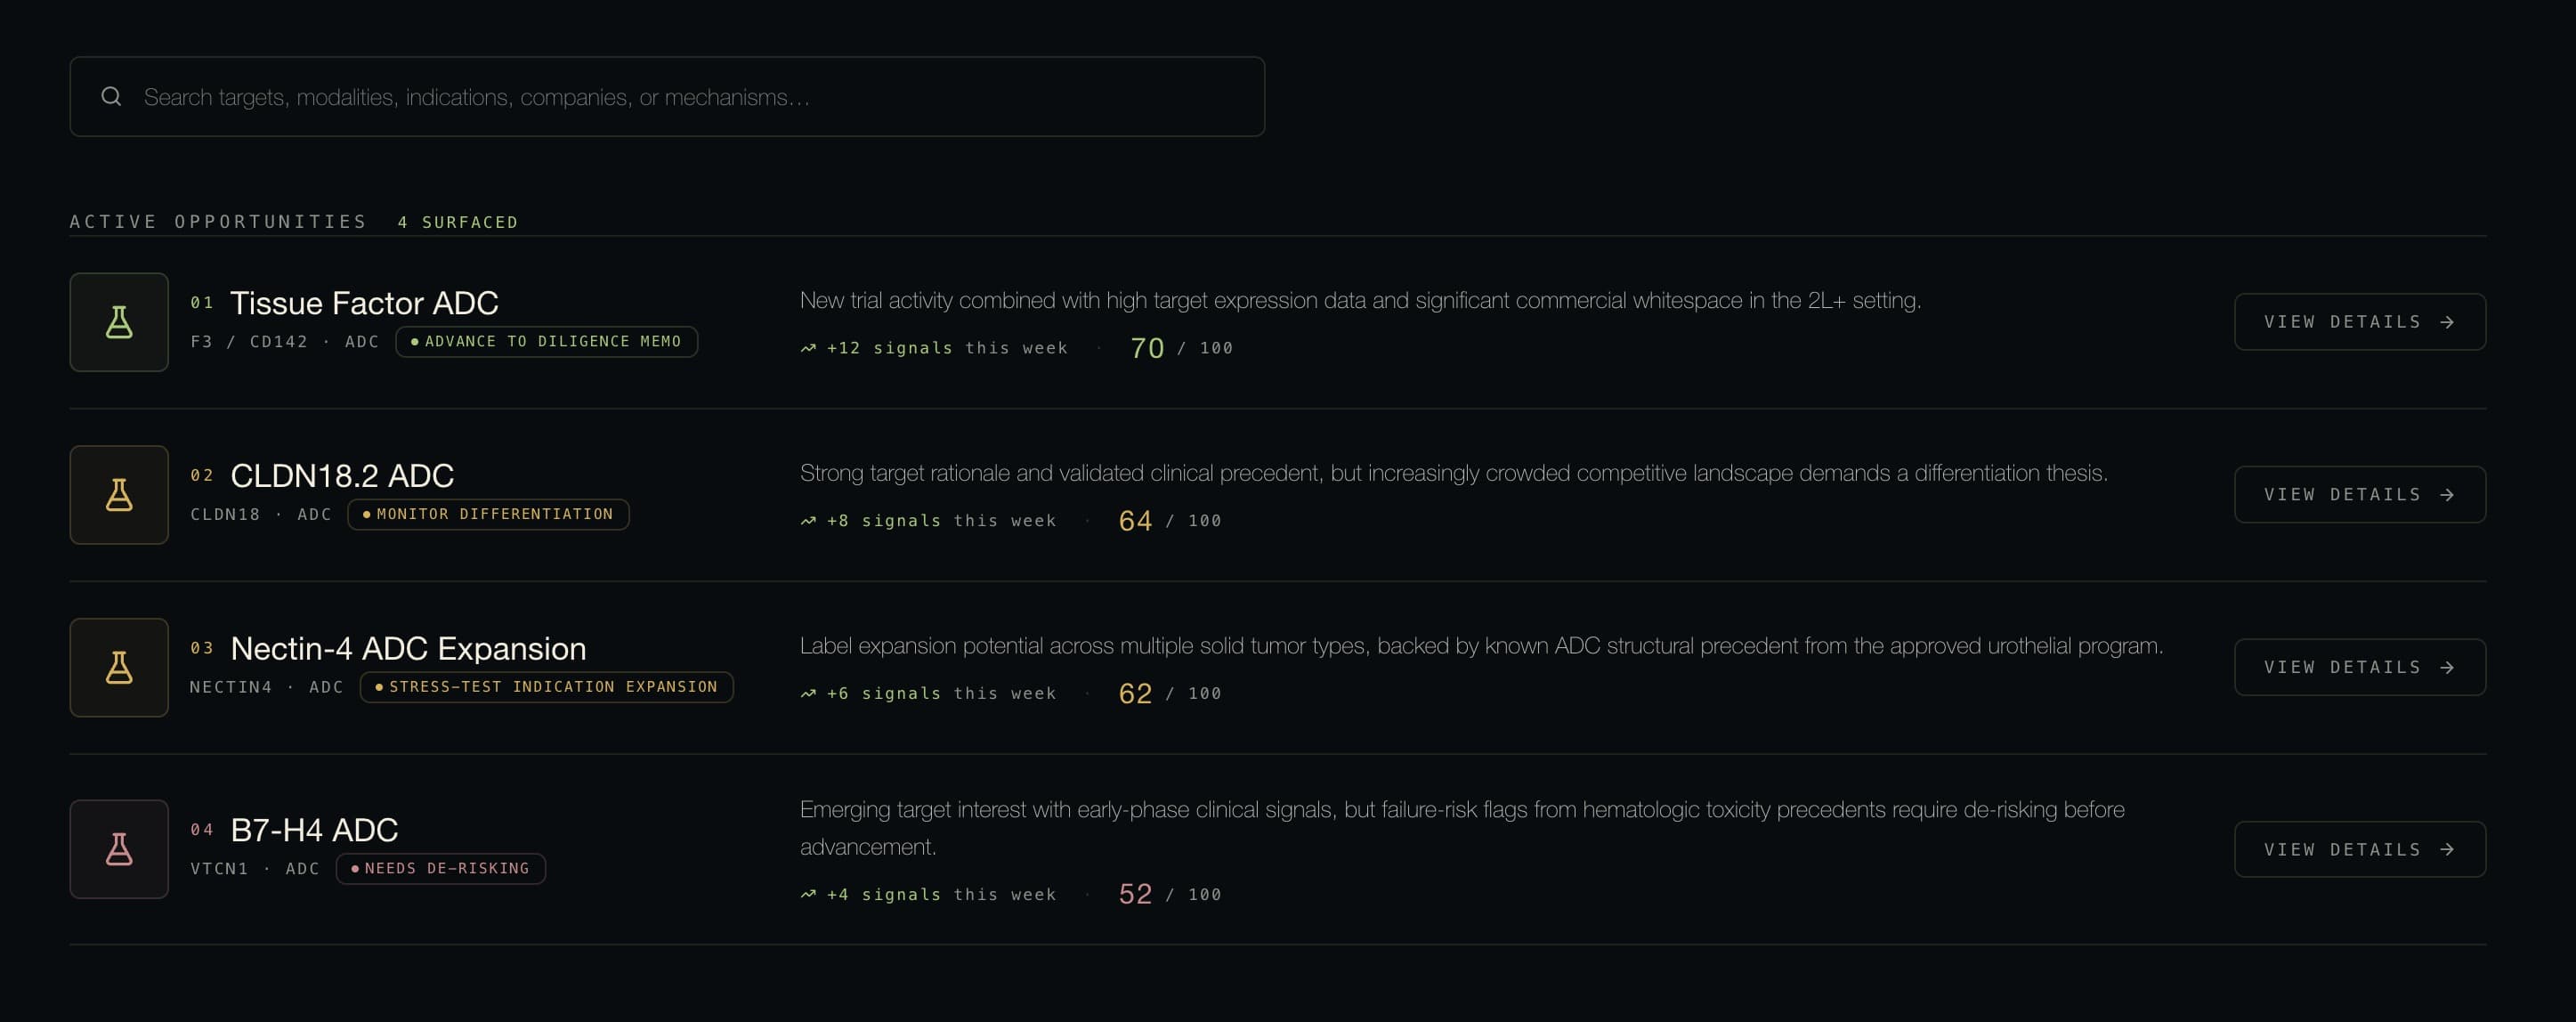The width and height of the screenshot is (2576, 1022).
Task: Click the trend arrow beside +6 signals
Action: 808,694
